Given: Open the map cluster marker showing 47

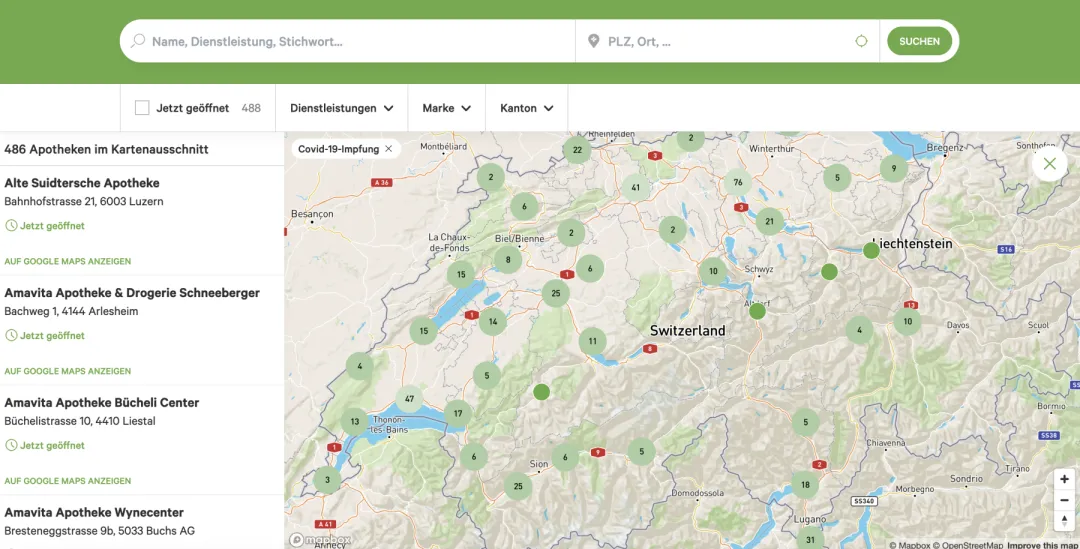Looking at the screenshot, I should click(x=409, y=399).
